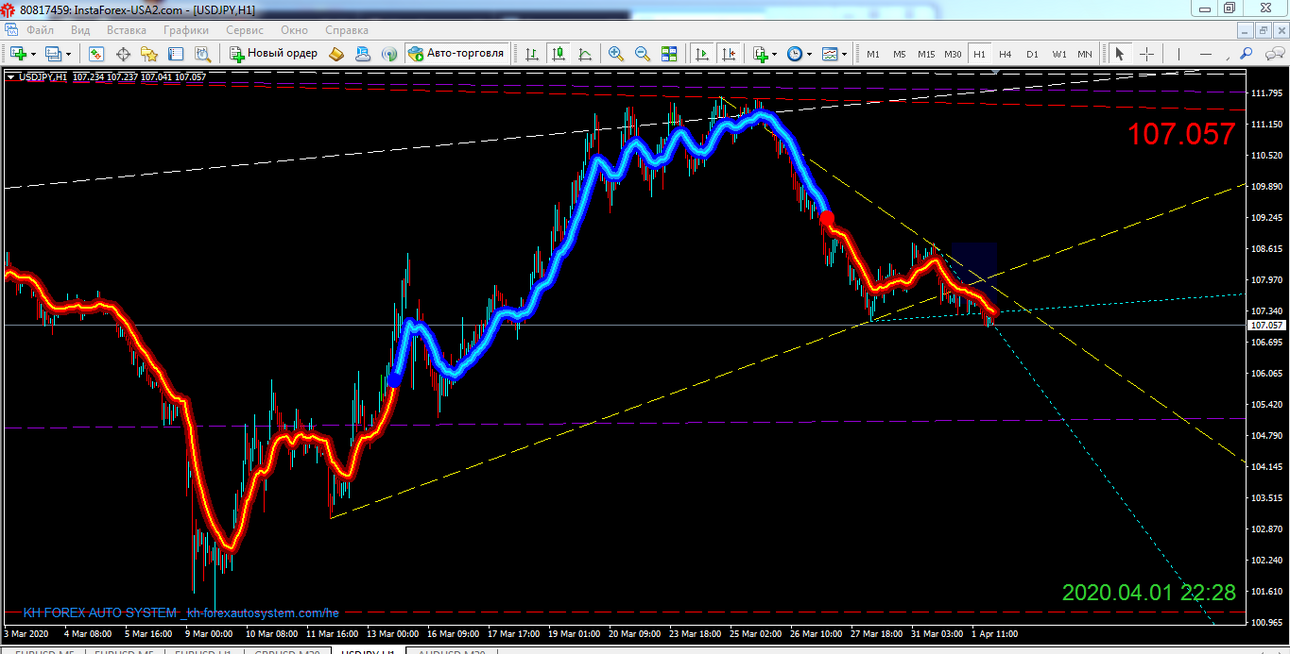Open the Окно menu
Screen dimensions: 1290x654
tap(294, 30)
